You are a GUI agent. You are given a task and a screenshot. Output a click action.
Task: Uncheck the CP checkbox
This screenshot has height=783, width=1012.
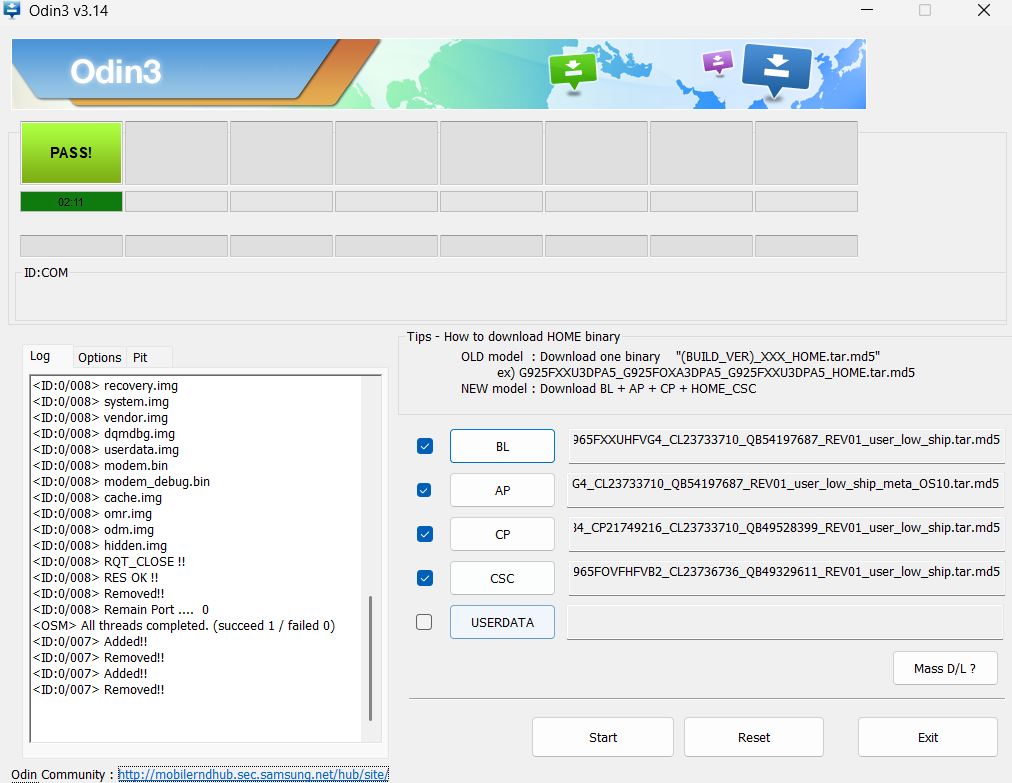click(x=425, y=534)
